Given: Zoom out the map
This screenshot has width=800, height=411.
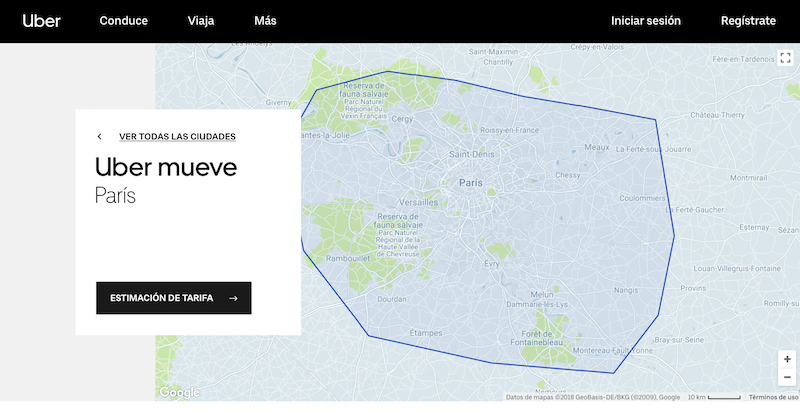Looking at the screenshot, I should tap(787, 377).
